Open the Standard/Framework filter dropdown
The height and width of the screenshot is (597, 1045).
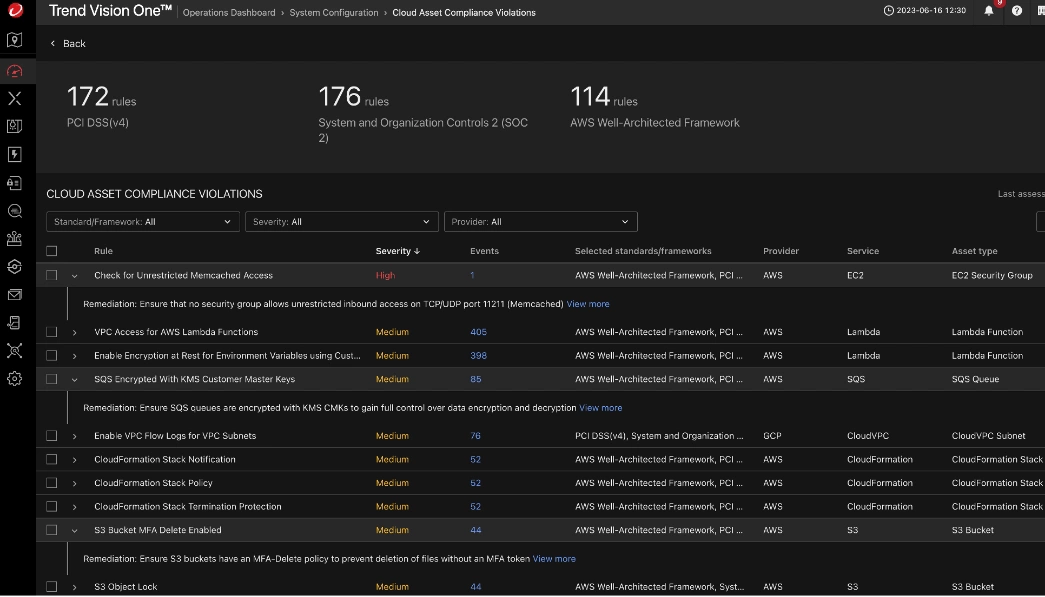click(143, 222)
